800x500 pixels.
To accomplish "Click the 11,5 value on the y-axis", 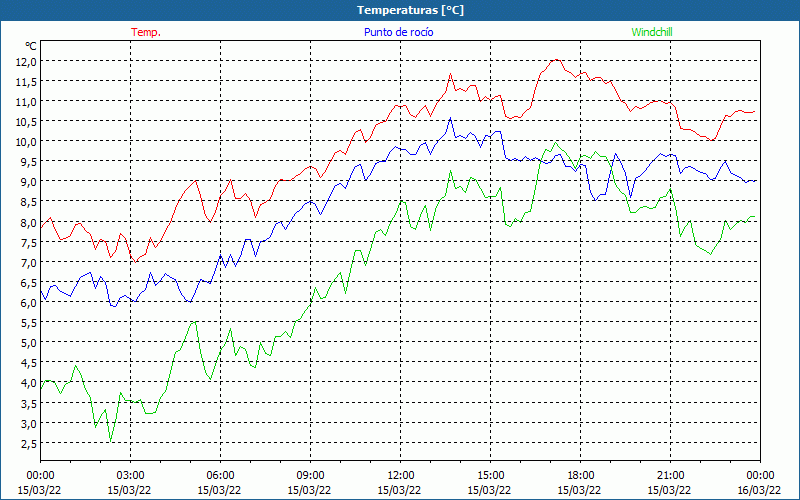I will (27, 82).
